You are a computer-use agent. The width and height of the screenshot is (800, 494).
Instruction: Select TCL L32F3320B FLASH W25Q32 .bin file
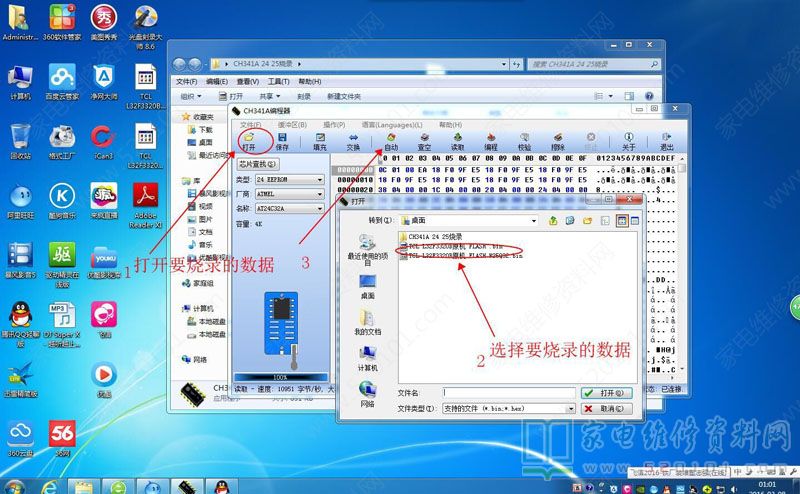point(461,256)
